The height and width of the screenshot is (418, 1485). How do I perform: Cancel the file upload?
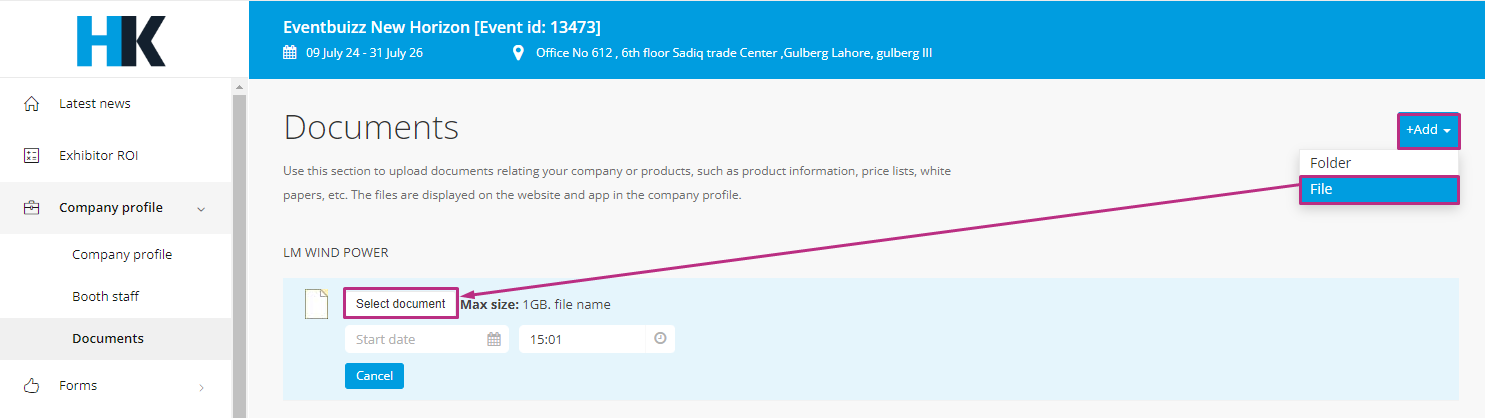(x=374, y=376)
